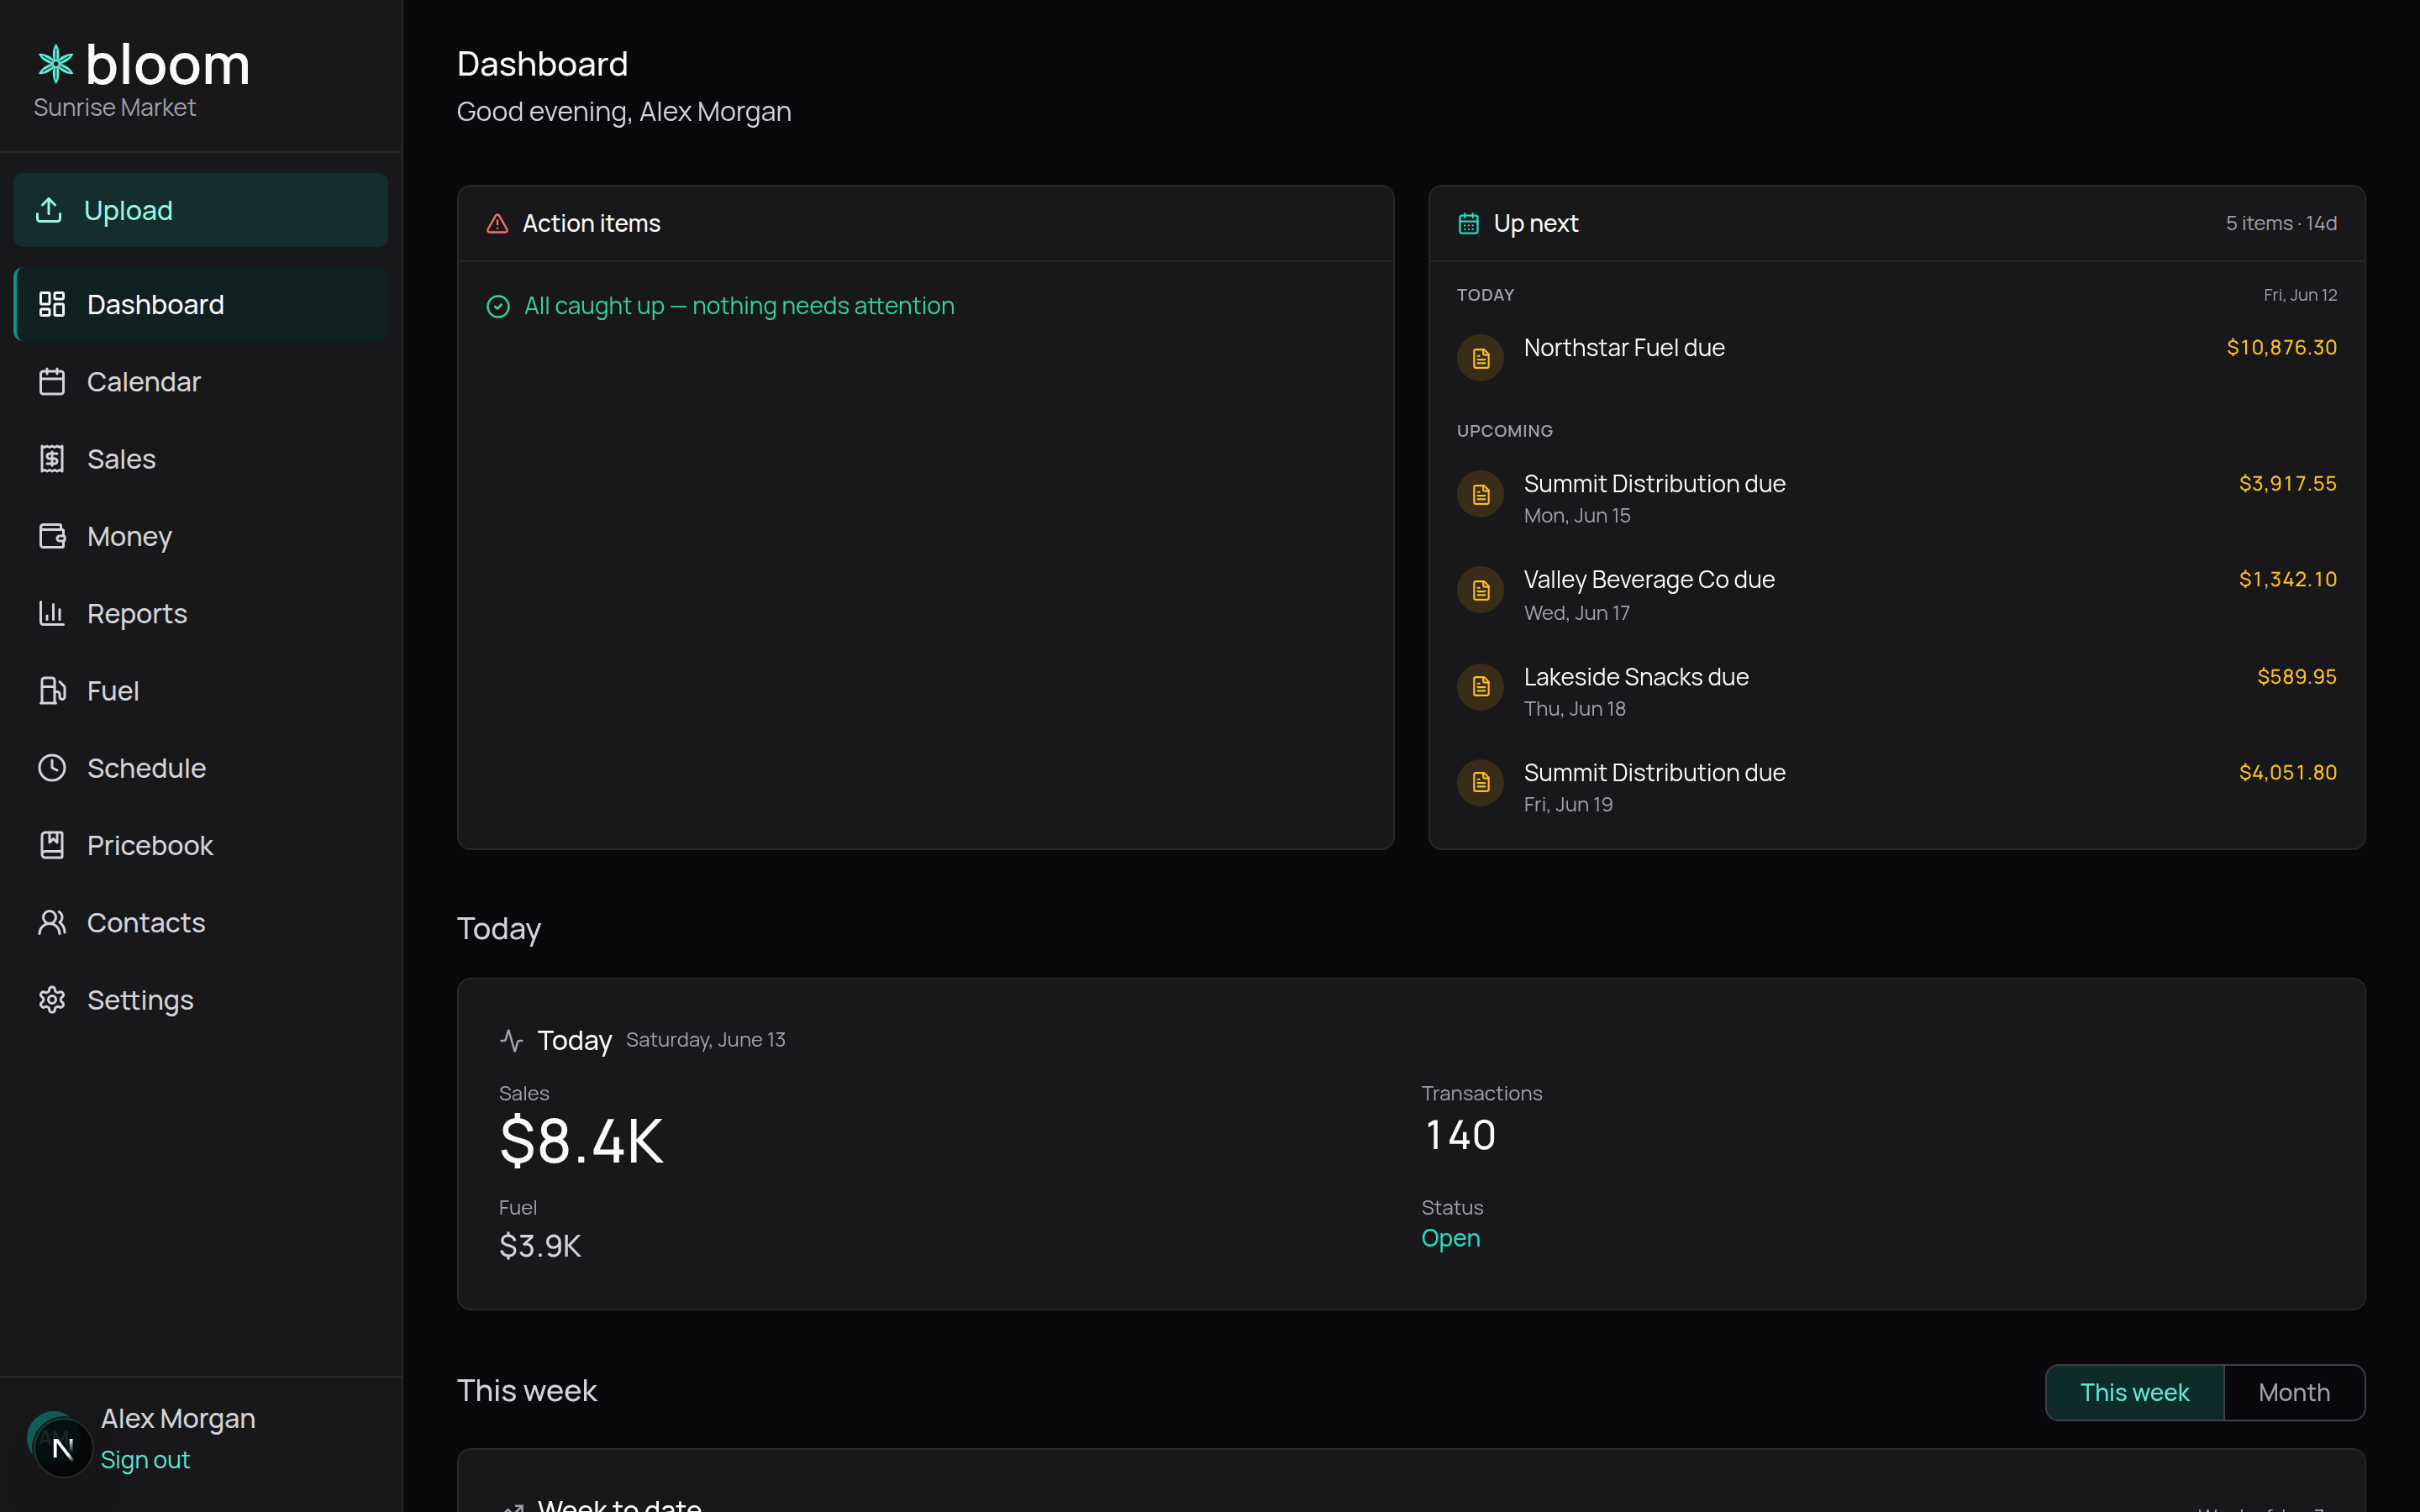This screenshot has width=2420, height=1512.
Task: Click the Summit Distribution Jun 15 invoice icon
Action: pos(1480,494)
